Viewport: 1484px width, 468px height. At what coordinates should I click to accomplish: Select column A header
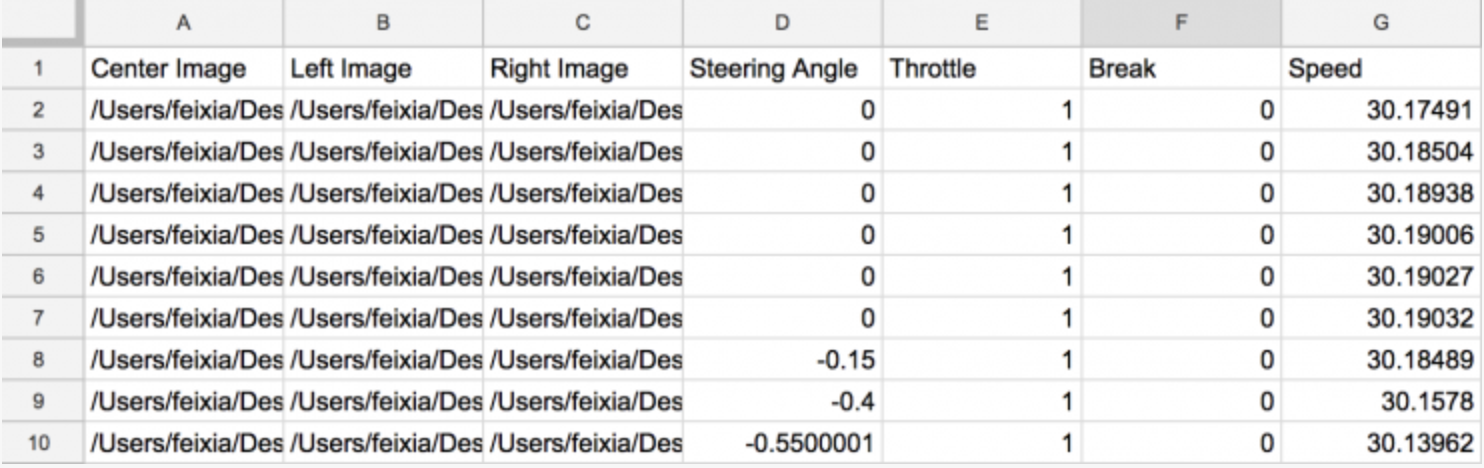pos(183,23)
